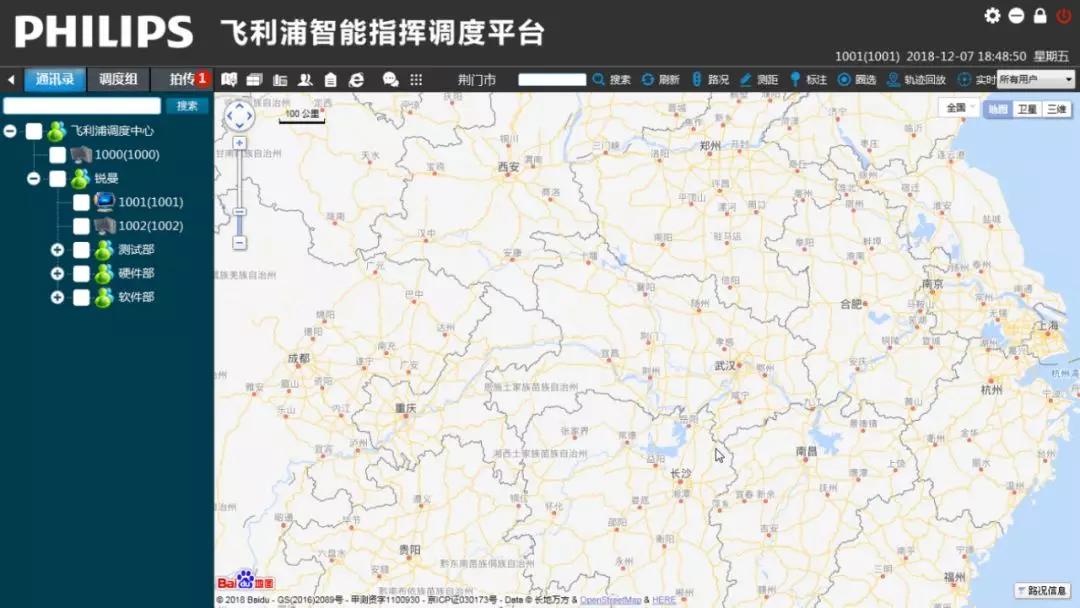Click the 荆门市 city label
Image resolution: width=1080 pixels, height=608 pixels.
coord(477,80)
